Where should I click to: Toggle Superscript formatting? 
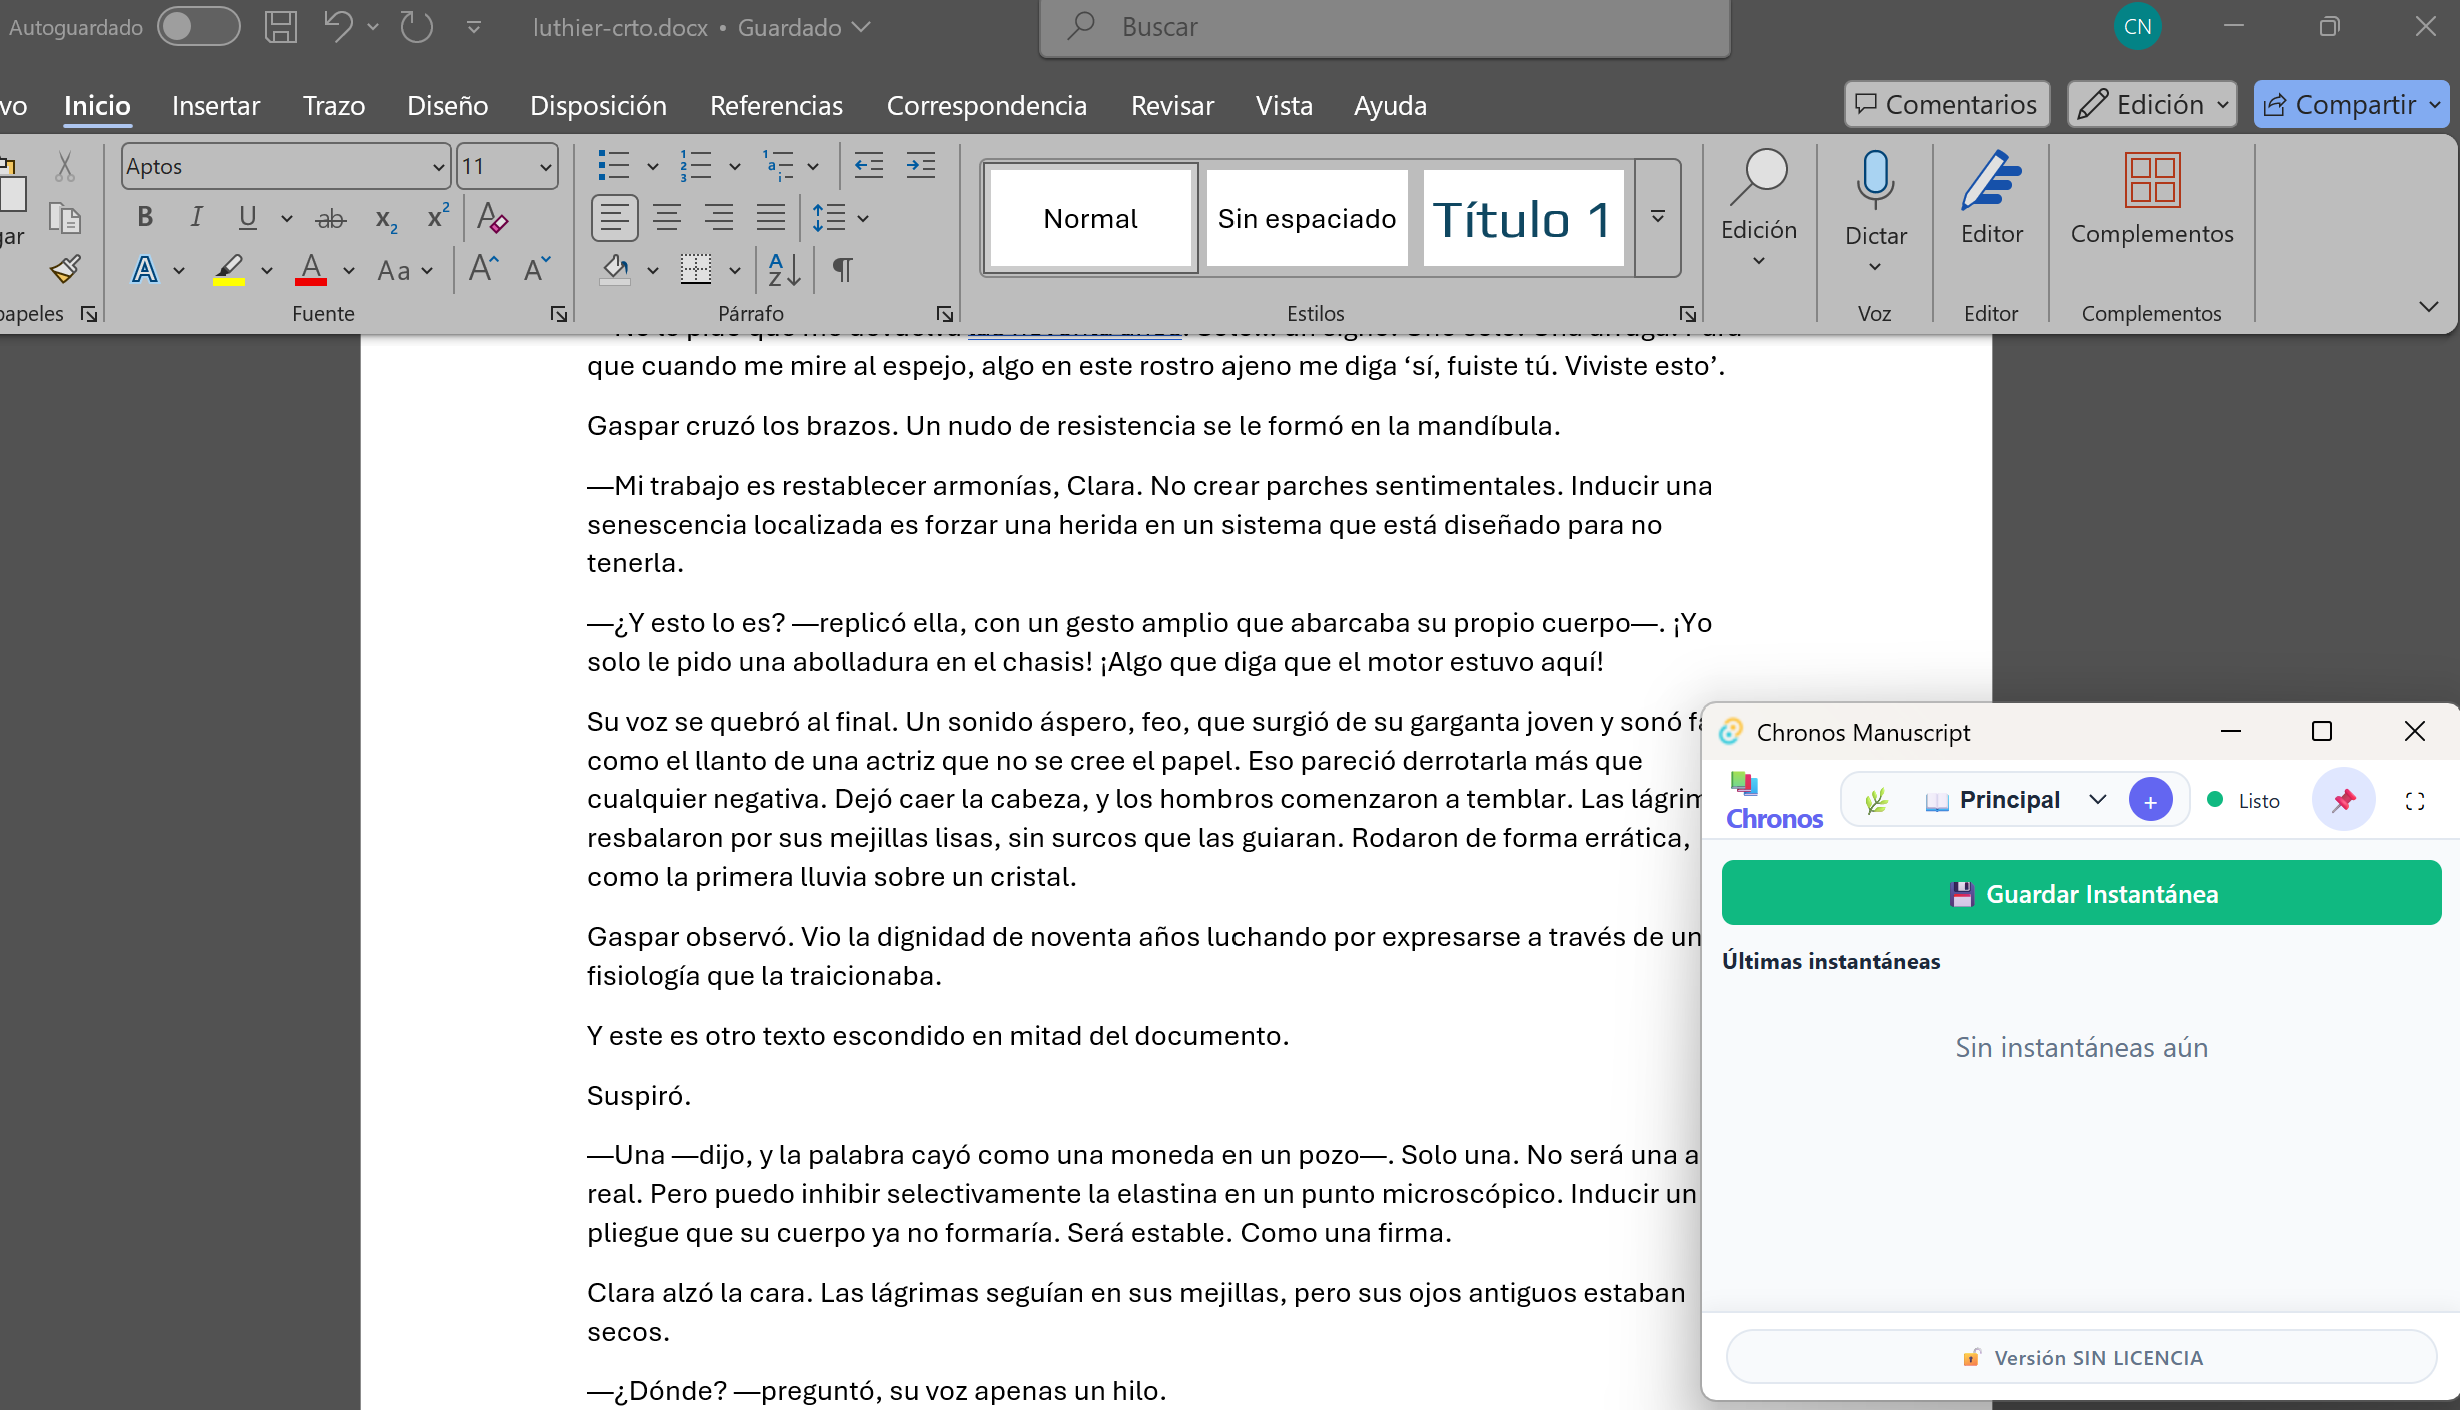(x=437, y=217)
